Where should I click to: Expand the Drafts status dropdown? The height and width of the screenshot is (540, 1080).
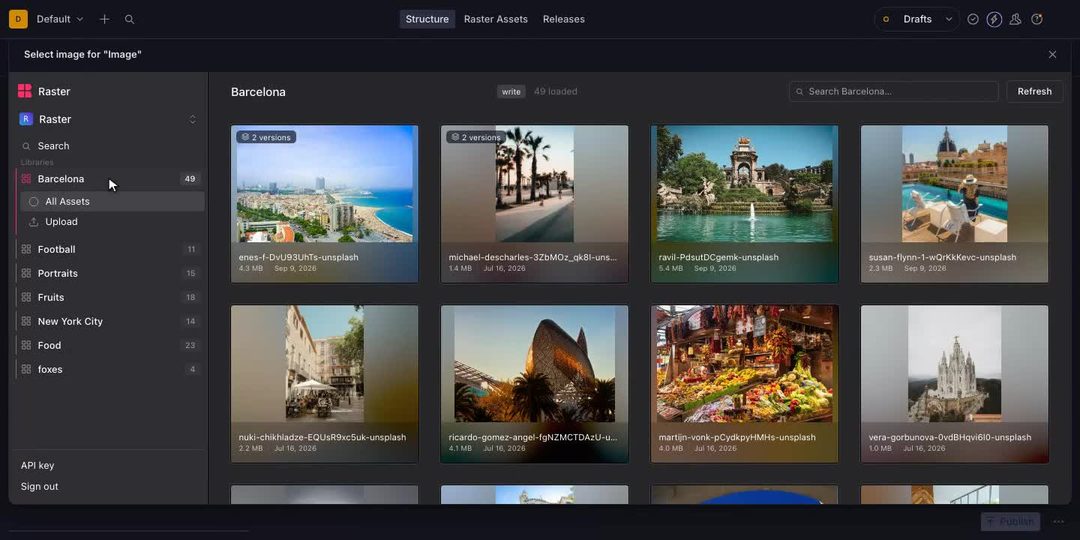(x=917, y=19)
